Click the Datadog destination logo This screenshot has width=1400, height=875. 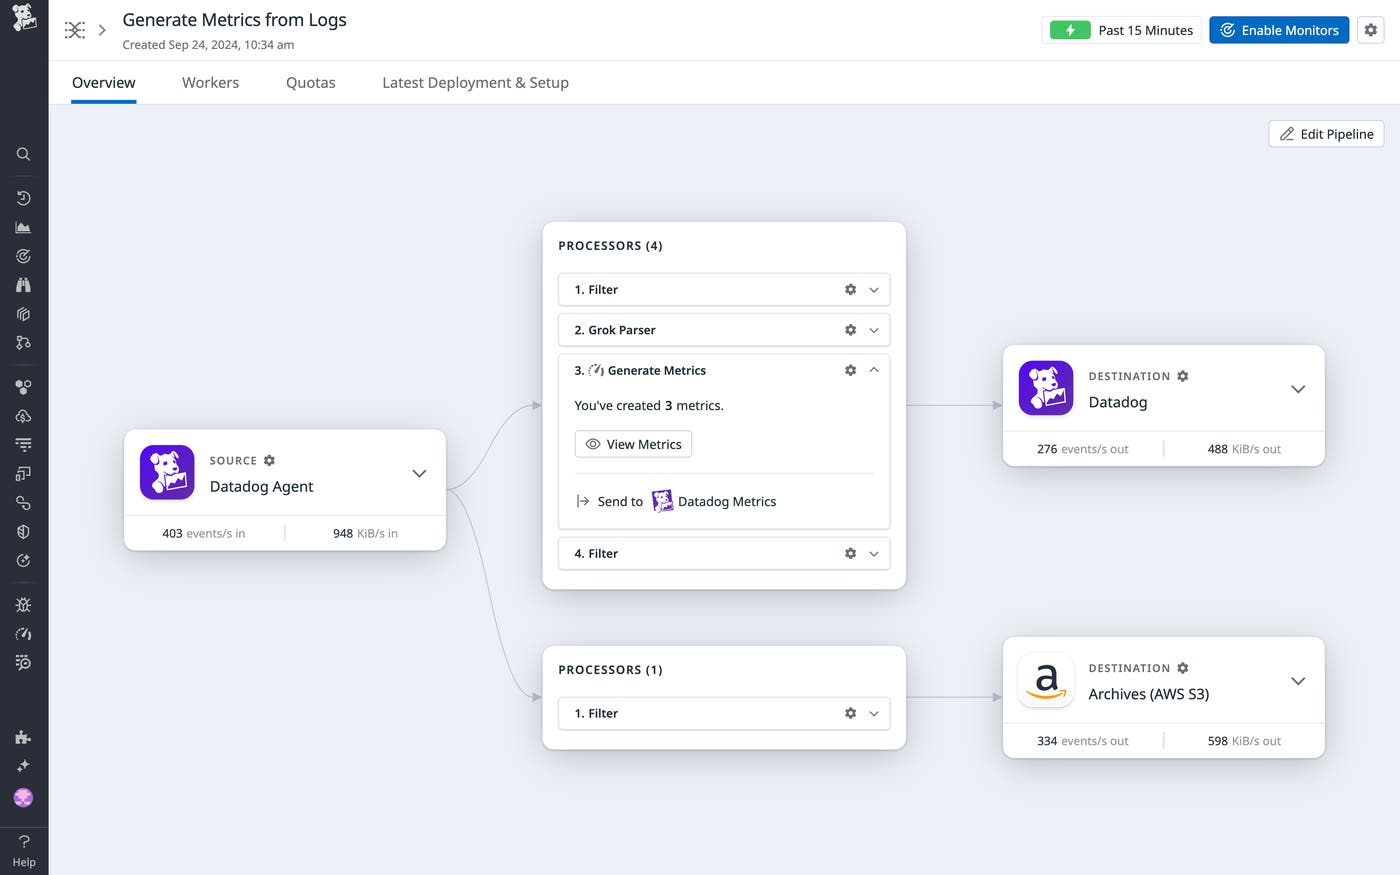(1046, 388)
